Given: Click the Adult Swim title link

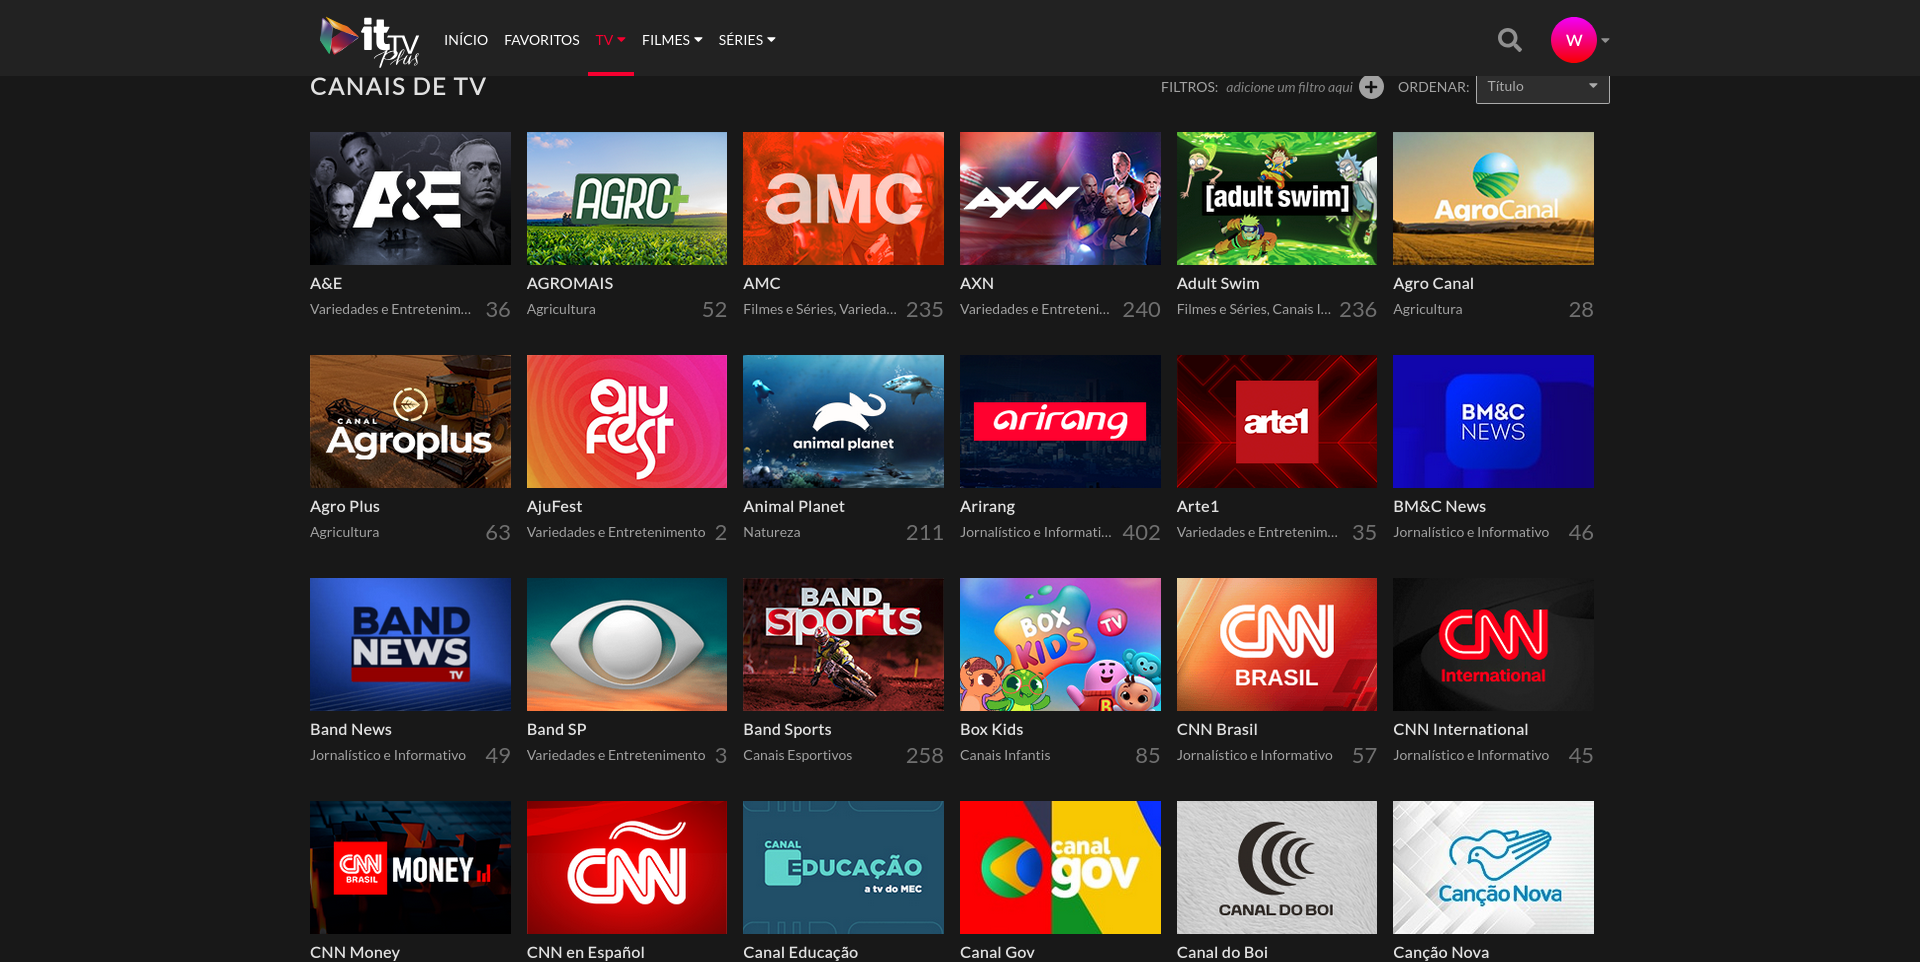Looking at the screenshot, I should (1218, 283).
